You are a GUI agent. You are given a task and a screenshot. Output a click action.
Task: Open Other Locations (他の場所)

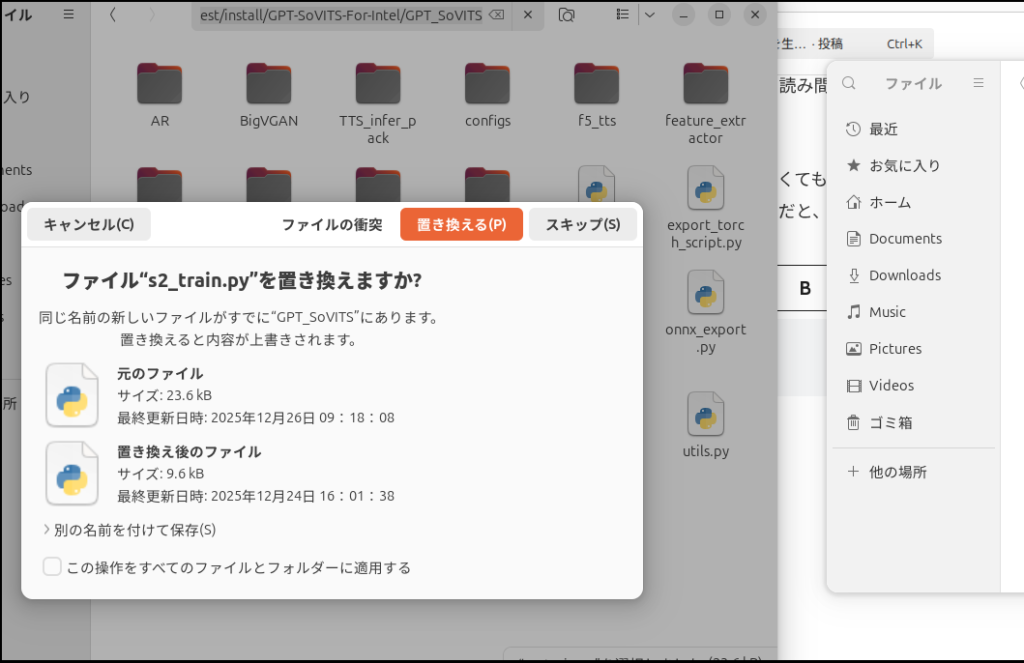tap(897, 472)
